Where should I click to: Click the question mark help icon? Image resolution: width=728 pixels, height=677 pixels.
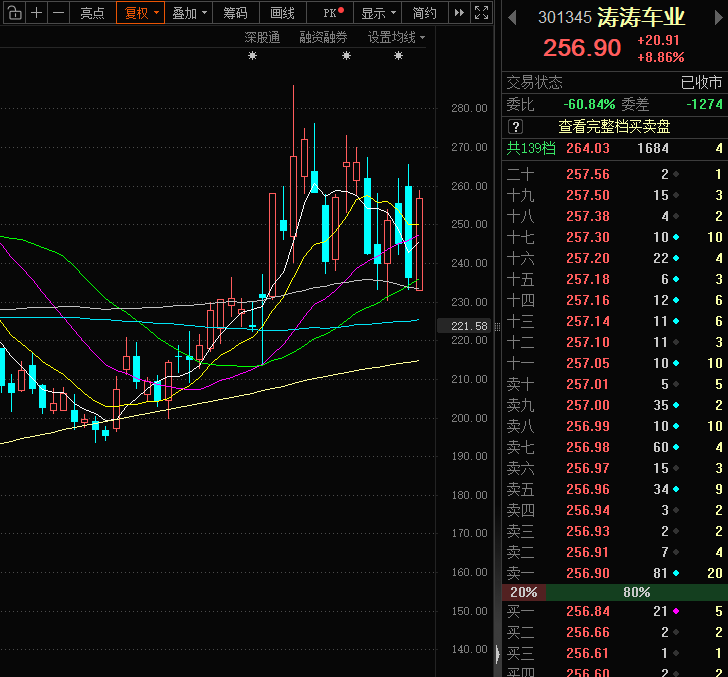(x=515, y=127)
